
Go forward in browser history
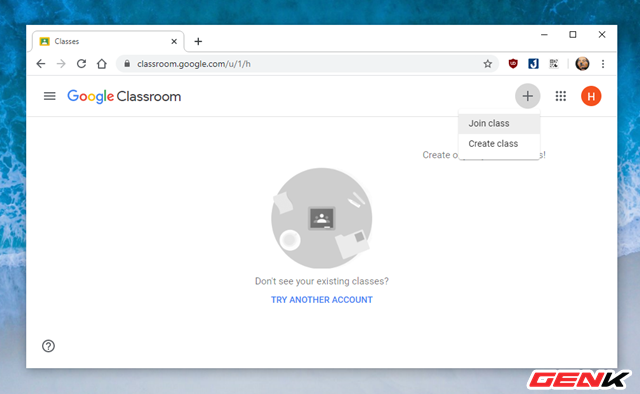click(61, 64)
